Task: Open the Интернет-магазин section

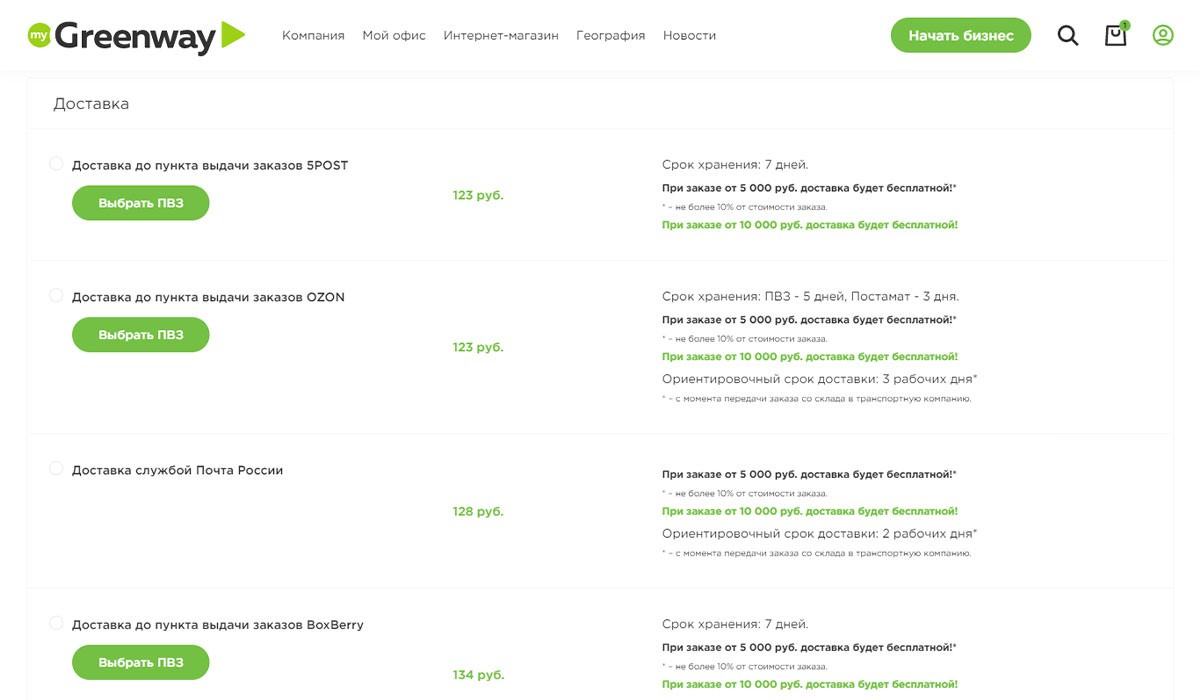Action: [501, 36]
